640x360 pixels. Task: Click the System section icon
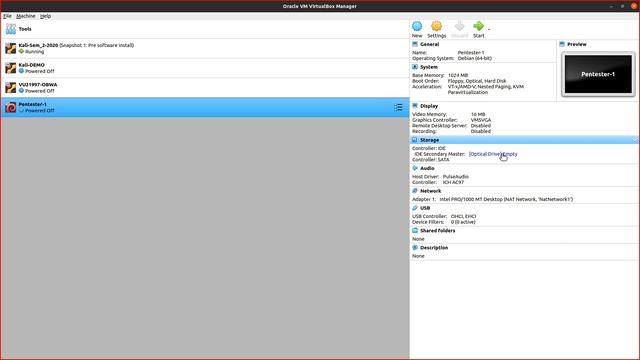[415, 67]
